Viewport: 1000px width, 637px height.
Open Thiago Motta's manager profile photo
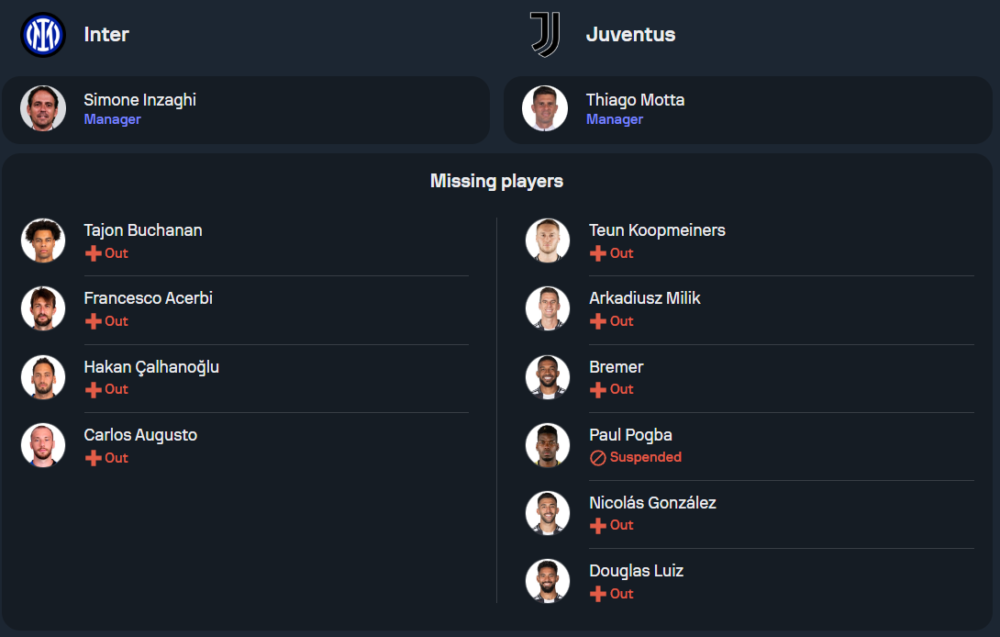click(x=545, y=108)
